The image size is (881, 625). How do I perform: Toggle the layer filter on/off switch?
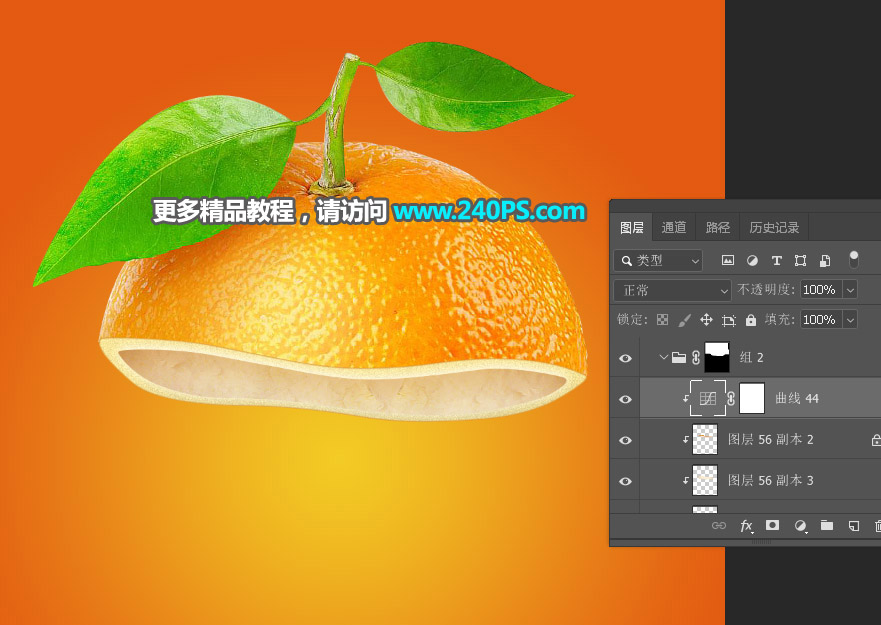pyautogui.click(x=853, y=260)
